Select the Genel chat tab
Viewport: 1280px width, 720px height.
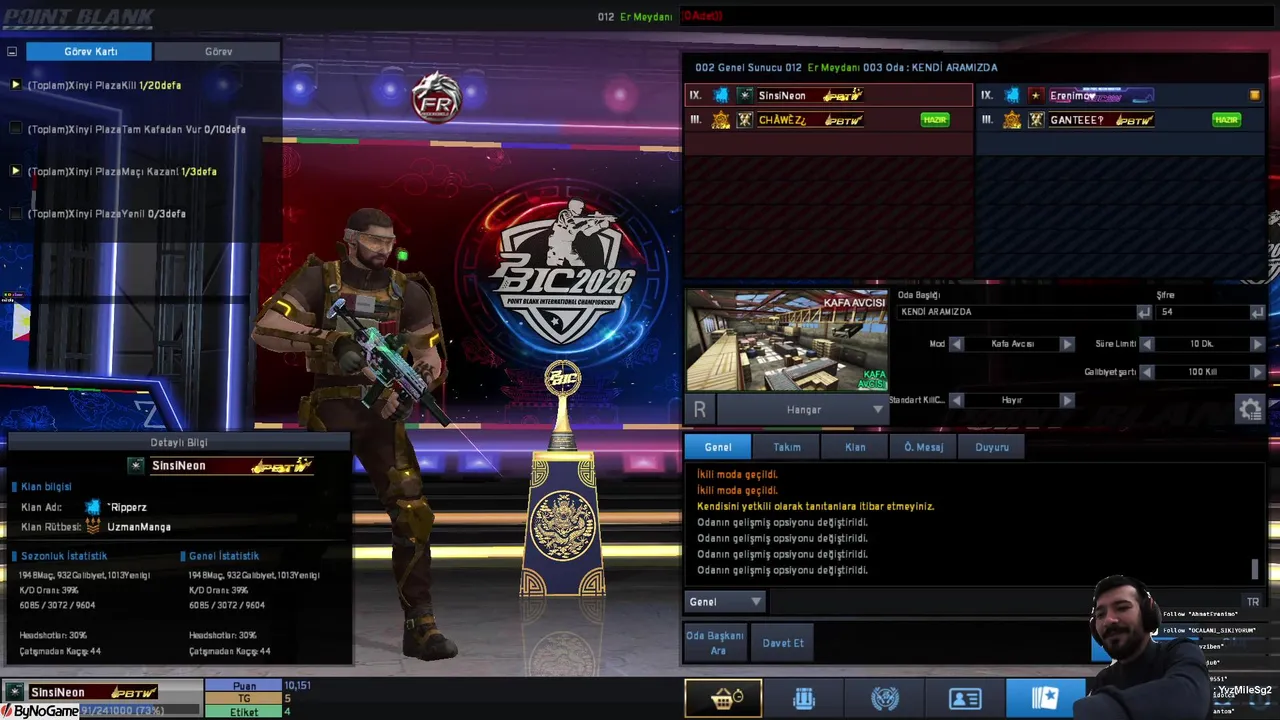coord(718,447)
